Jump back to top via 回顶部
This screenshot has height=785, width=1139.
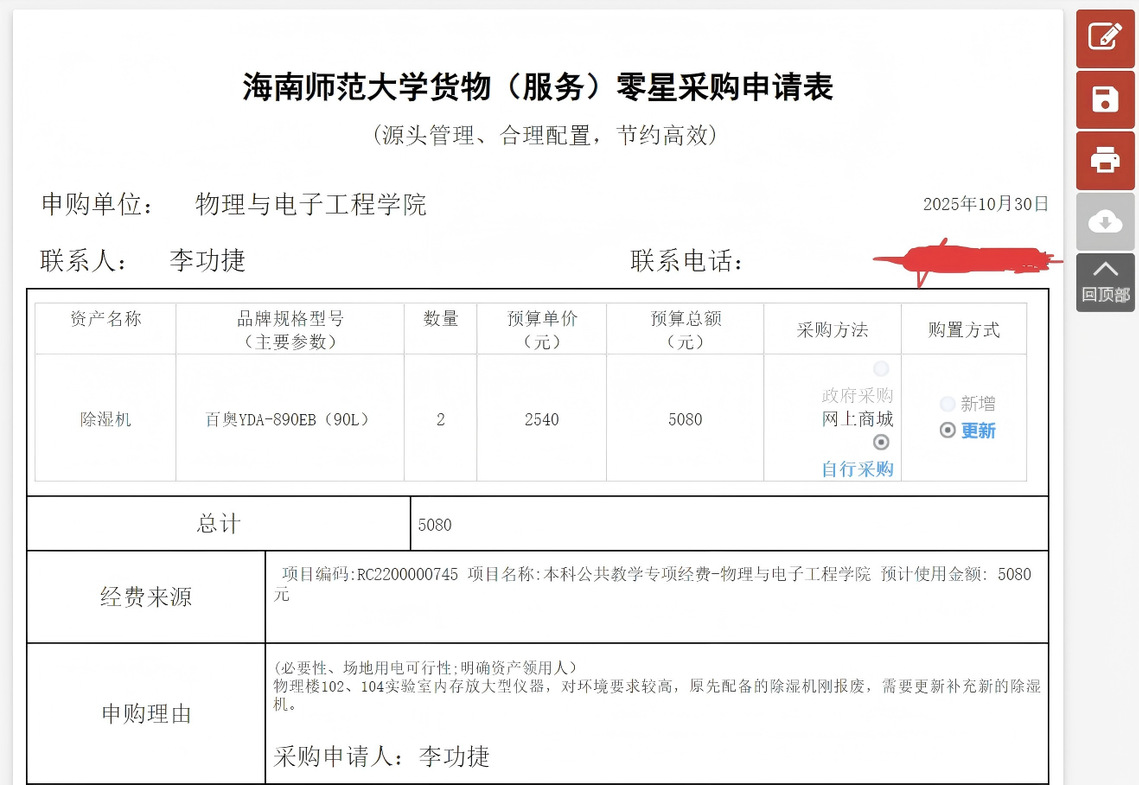1104,282
